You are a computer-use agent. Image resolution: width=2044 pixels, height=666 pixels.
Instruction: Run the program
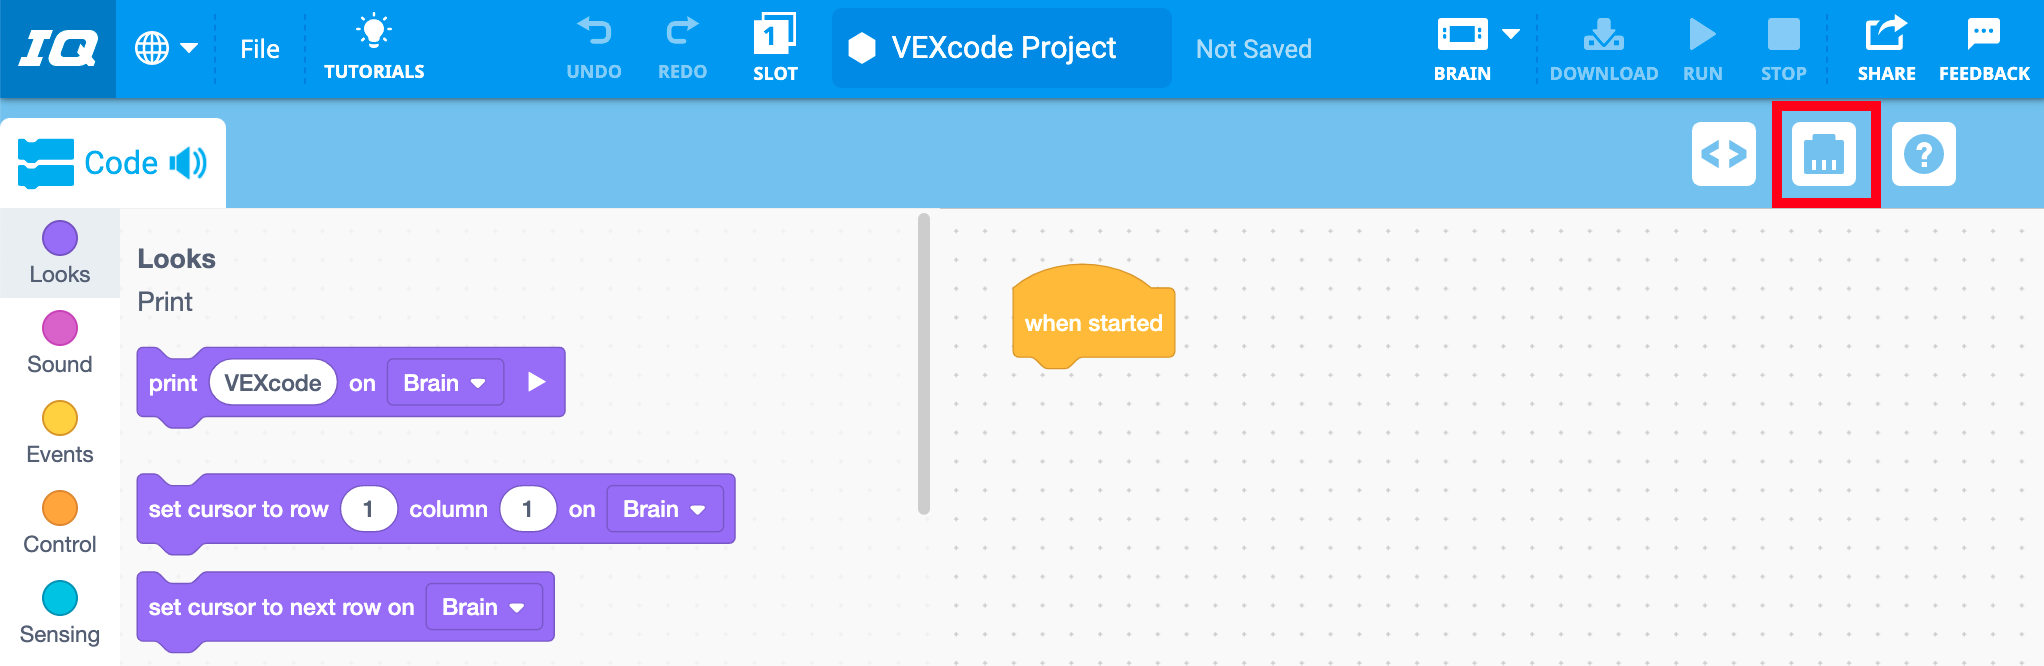coord(1702,45)
